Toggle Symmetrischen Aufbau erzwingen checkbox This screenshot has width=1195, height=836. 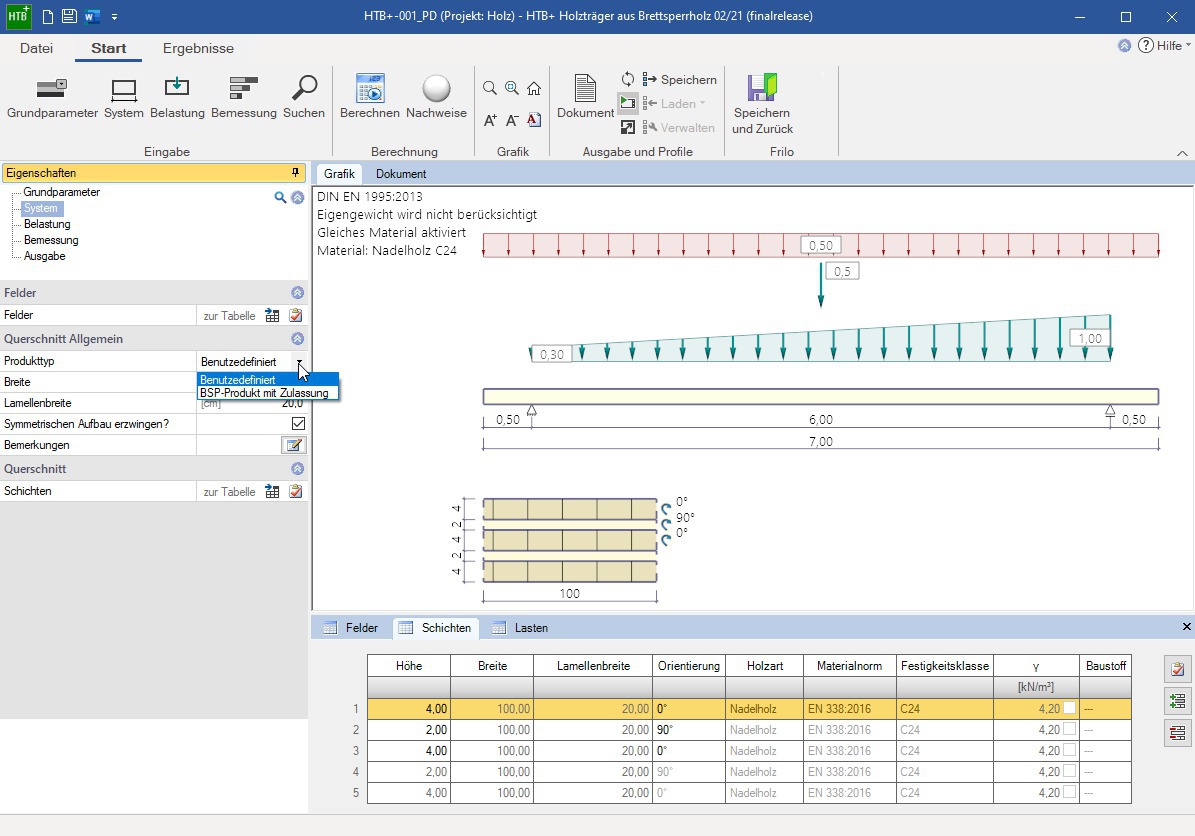pos(298,424)
